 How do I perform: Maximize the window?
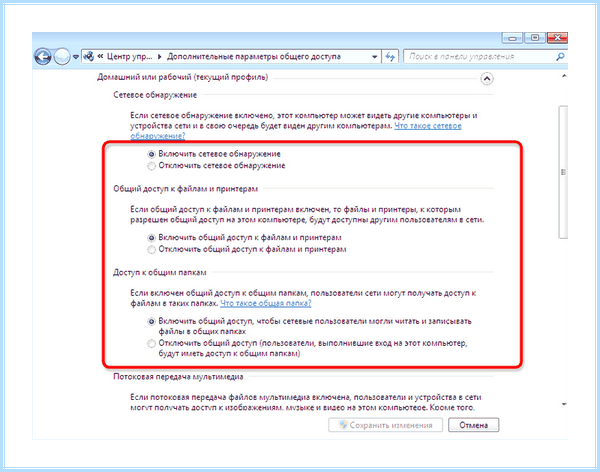click(535, 38)
